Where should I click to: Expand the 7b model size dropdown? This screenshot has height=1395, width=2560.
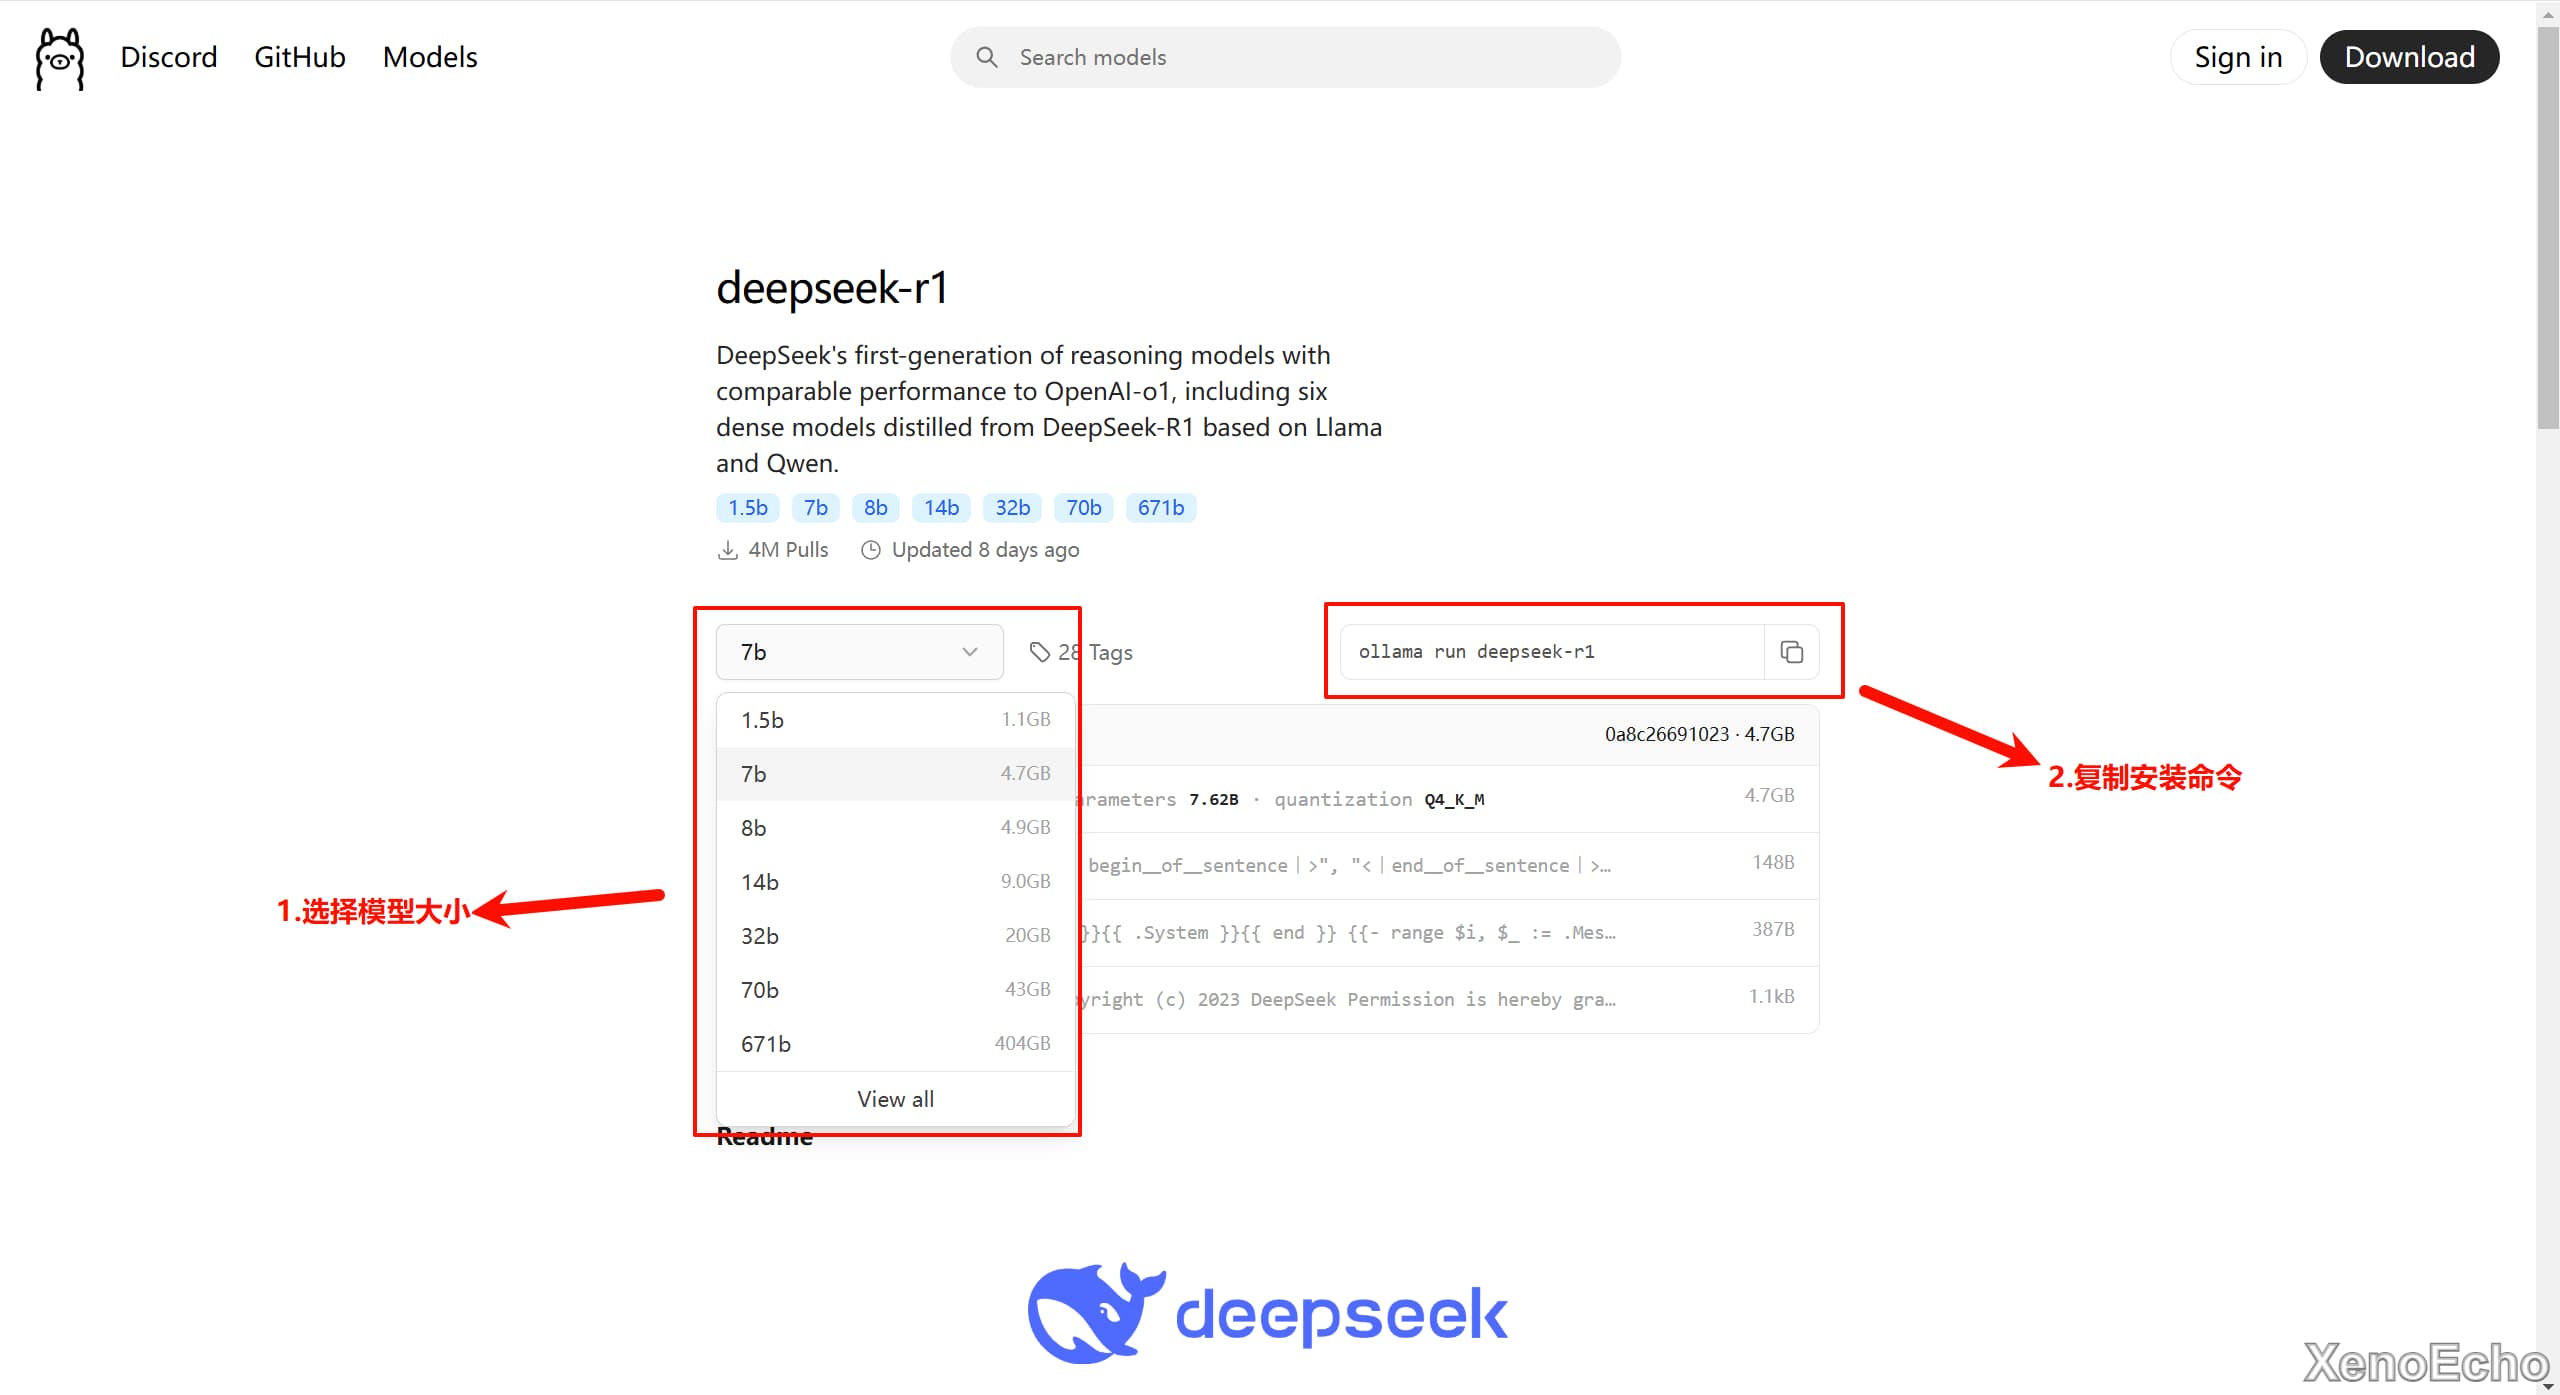(859, 652)
